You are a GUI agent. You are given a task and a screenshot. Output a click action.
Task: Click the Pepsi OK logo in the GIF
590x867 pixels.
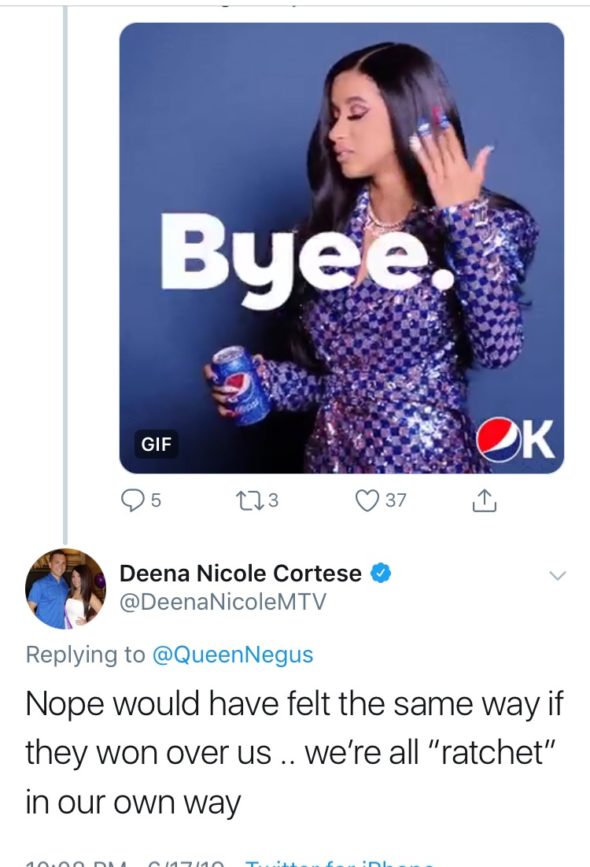coord(516,440)
